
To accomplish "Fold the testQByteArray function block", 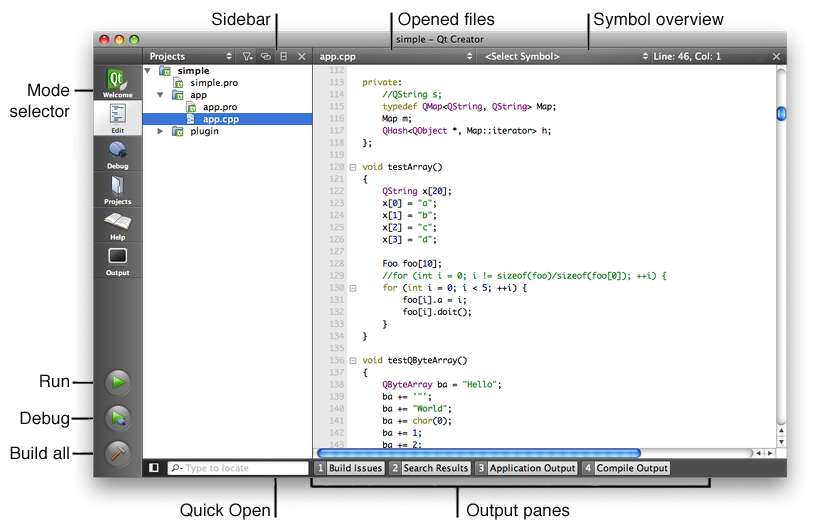I will click(x=353, y=360).
